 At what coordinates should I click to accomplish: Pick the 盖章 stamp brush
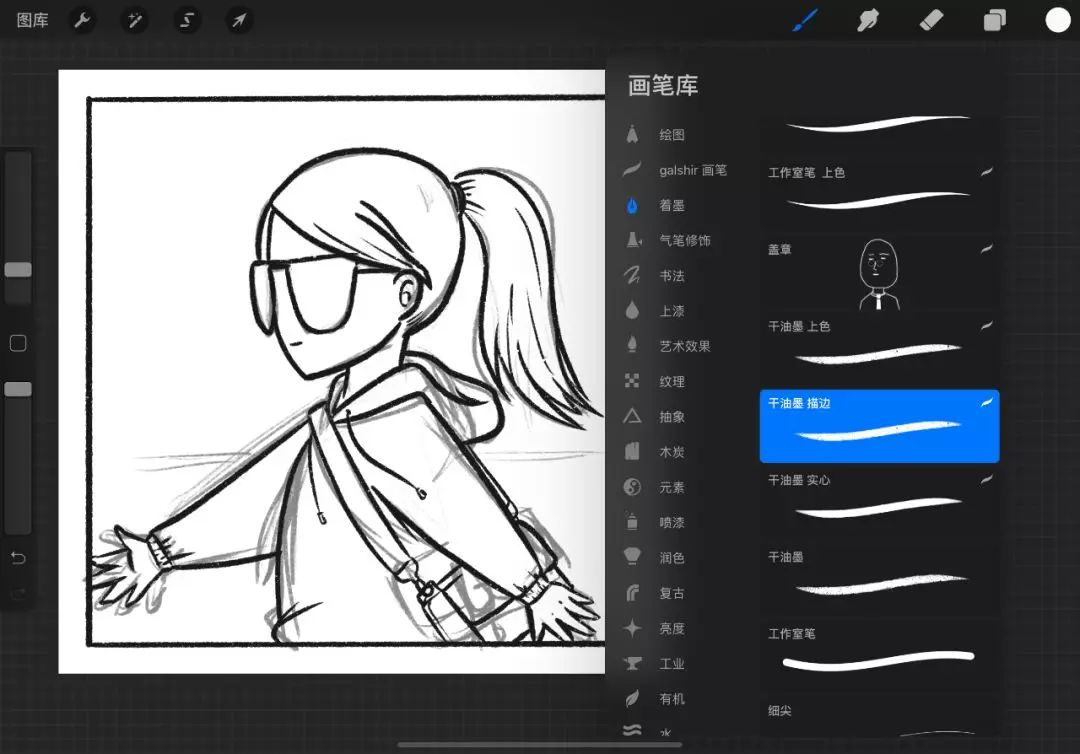(x=879, y=273)
